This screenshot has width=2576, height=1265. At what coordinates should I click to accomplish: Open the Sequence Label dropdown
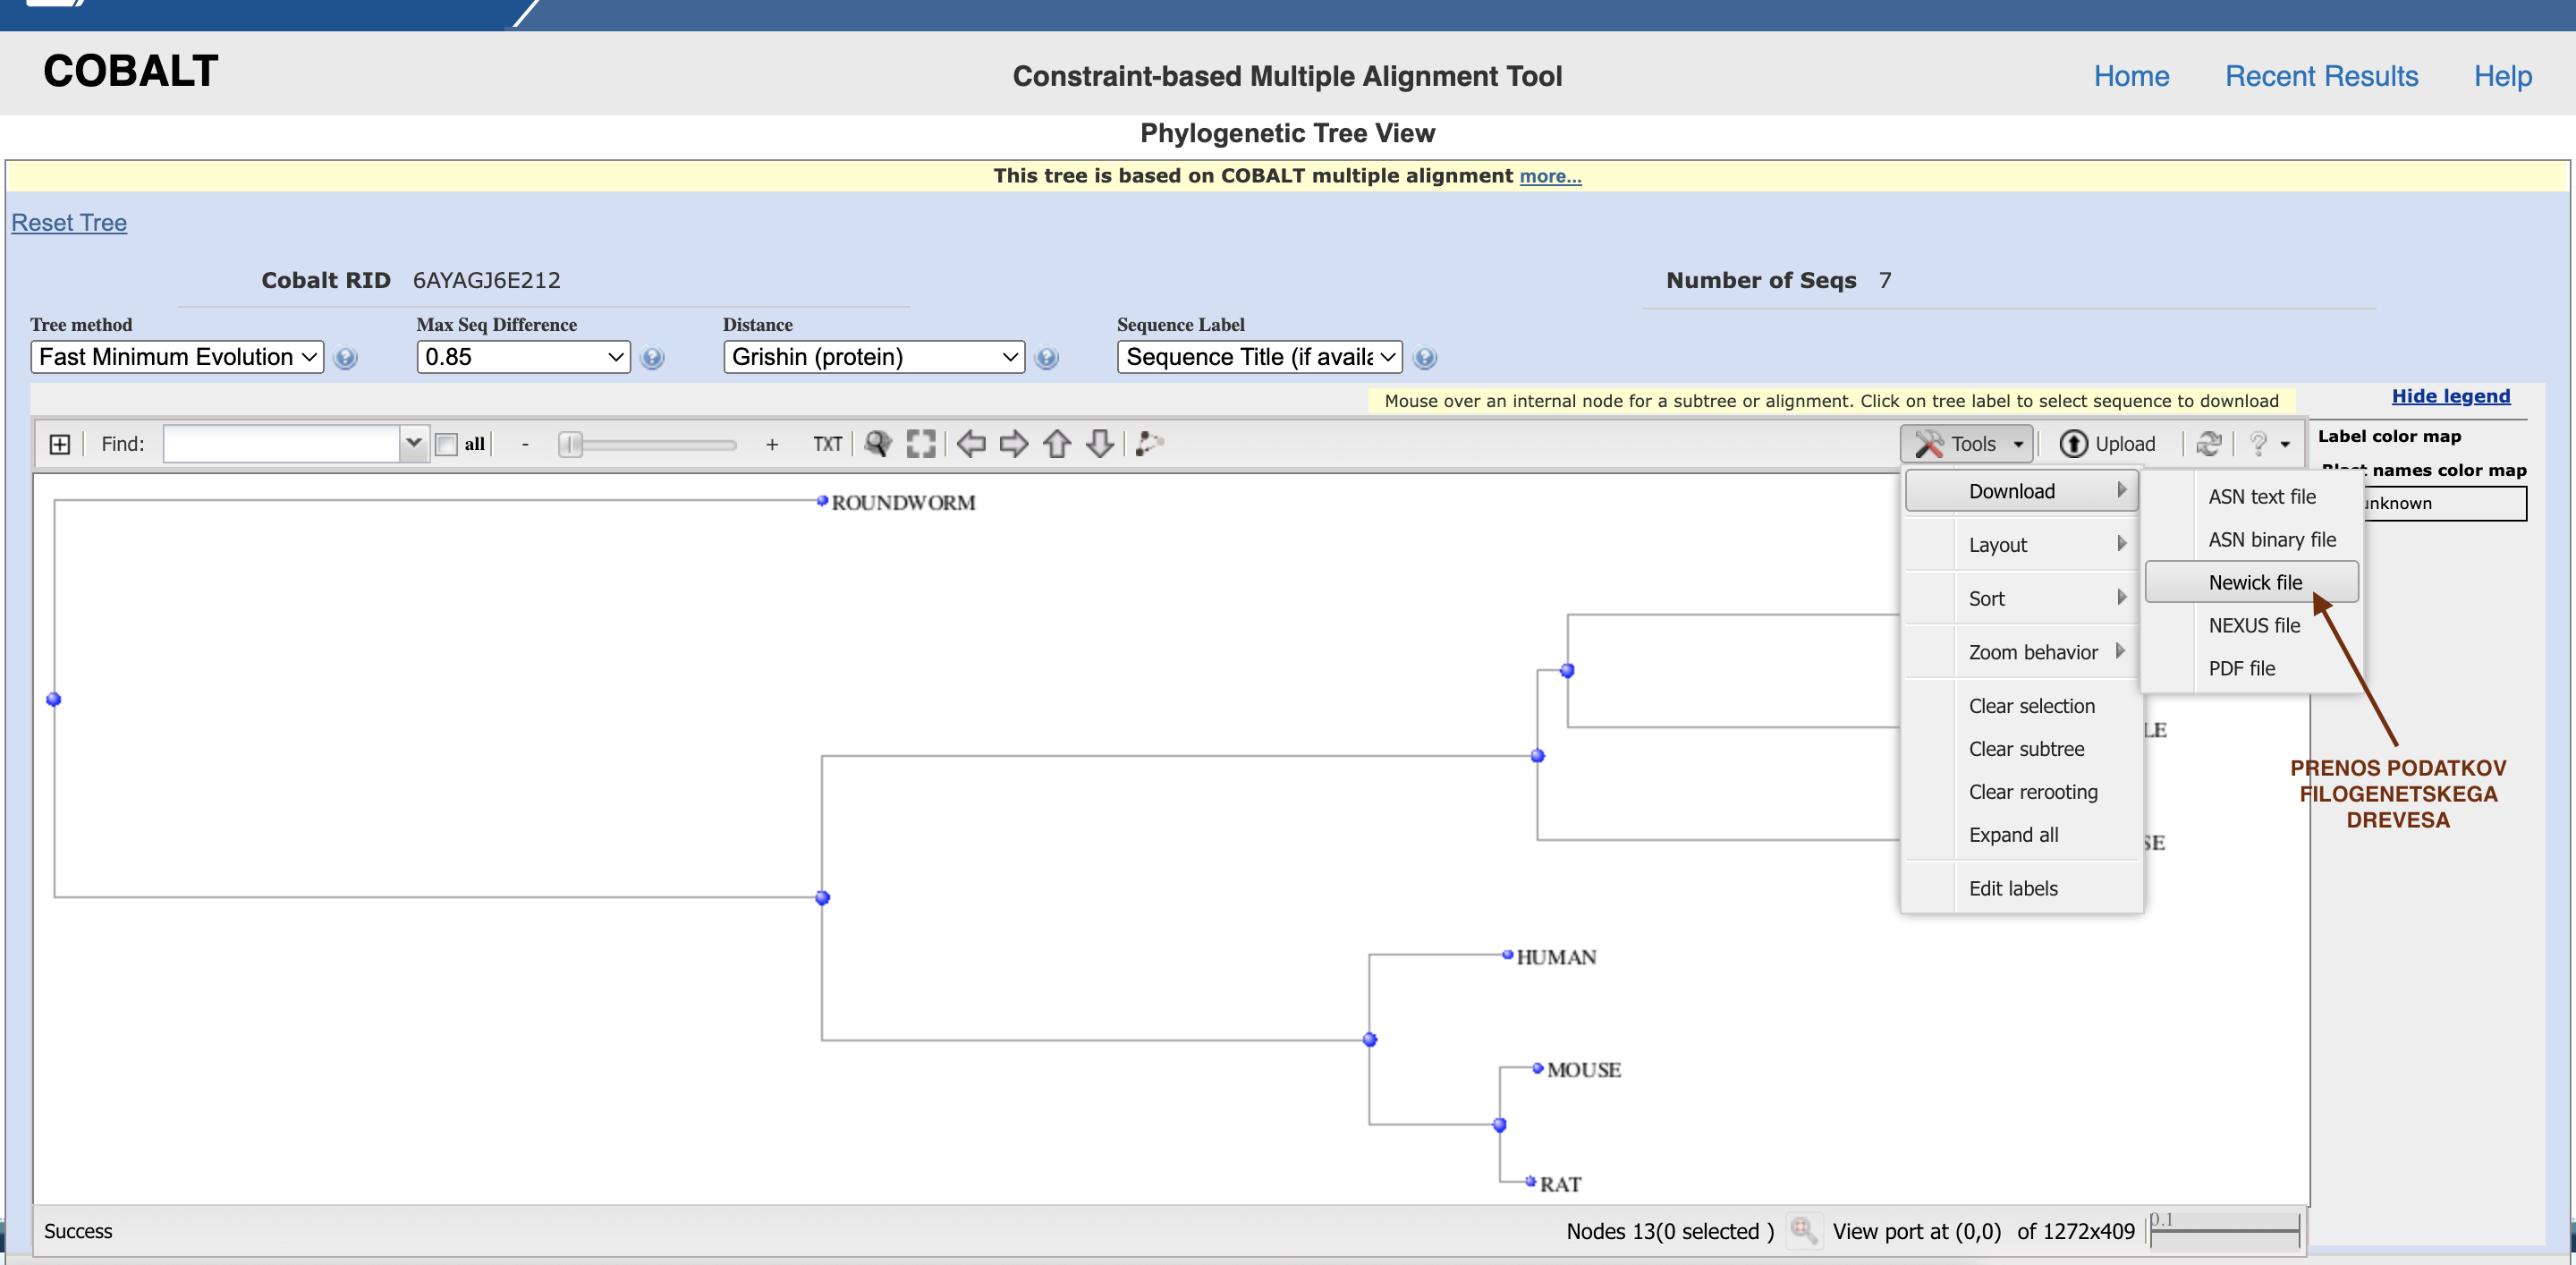coord(1260,357)
